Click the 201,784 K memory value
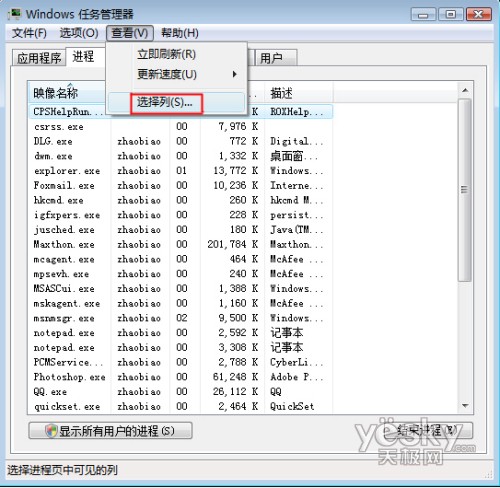Viewport: 500px width, 488px height. click(233, 244)
